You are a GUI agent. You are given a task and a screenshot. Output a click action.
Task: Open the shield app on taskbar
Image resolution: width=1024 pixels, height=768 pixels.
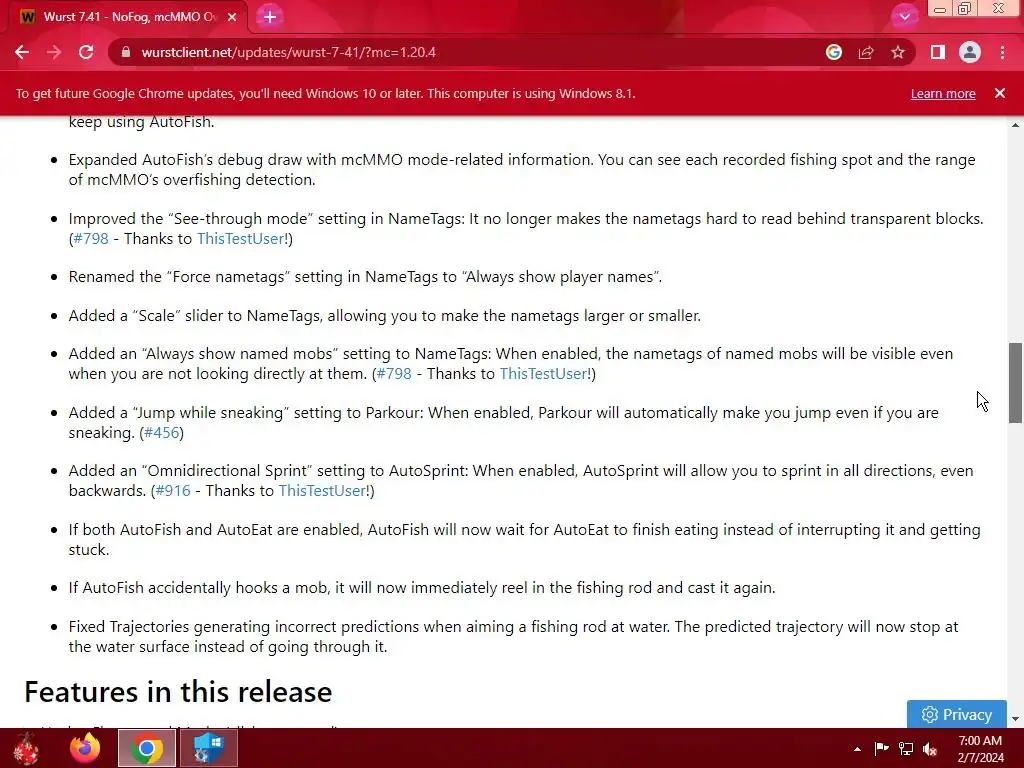(208, 748)
